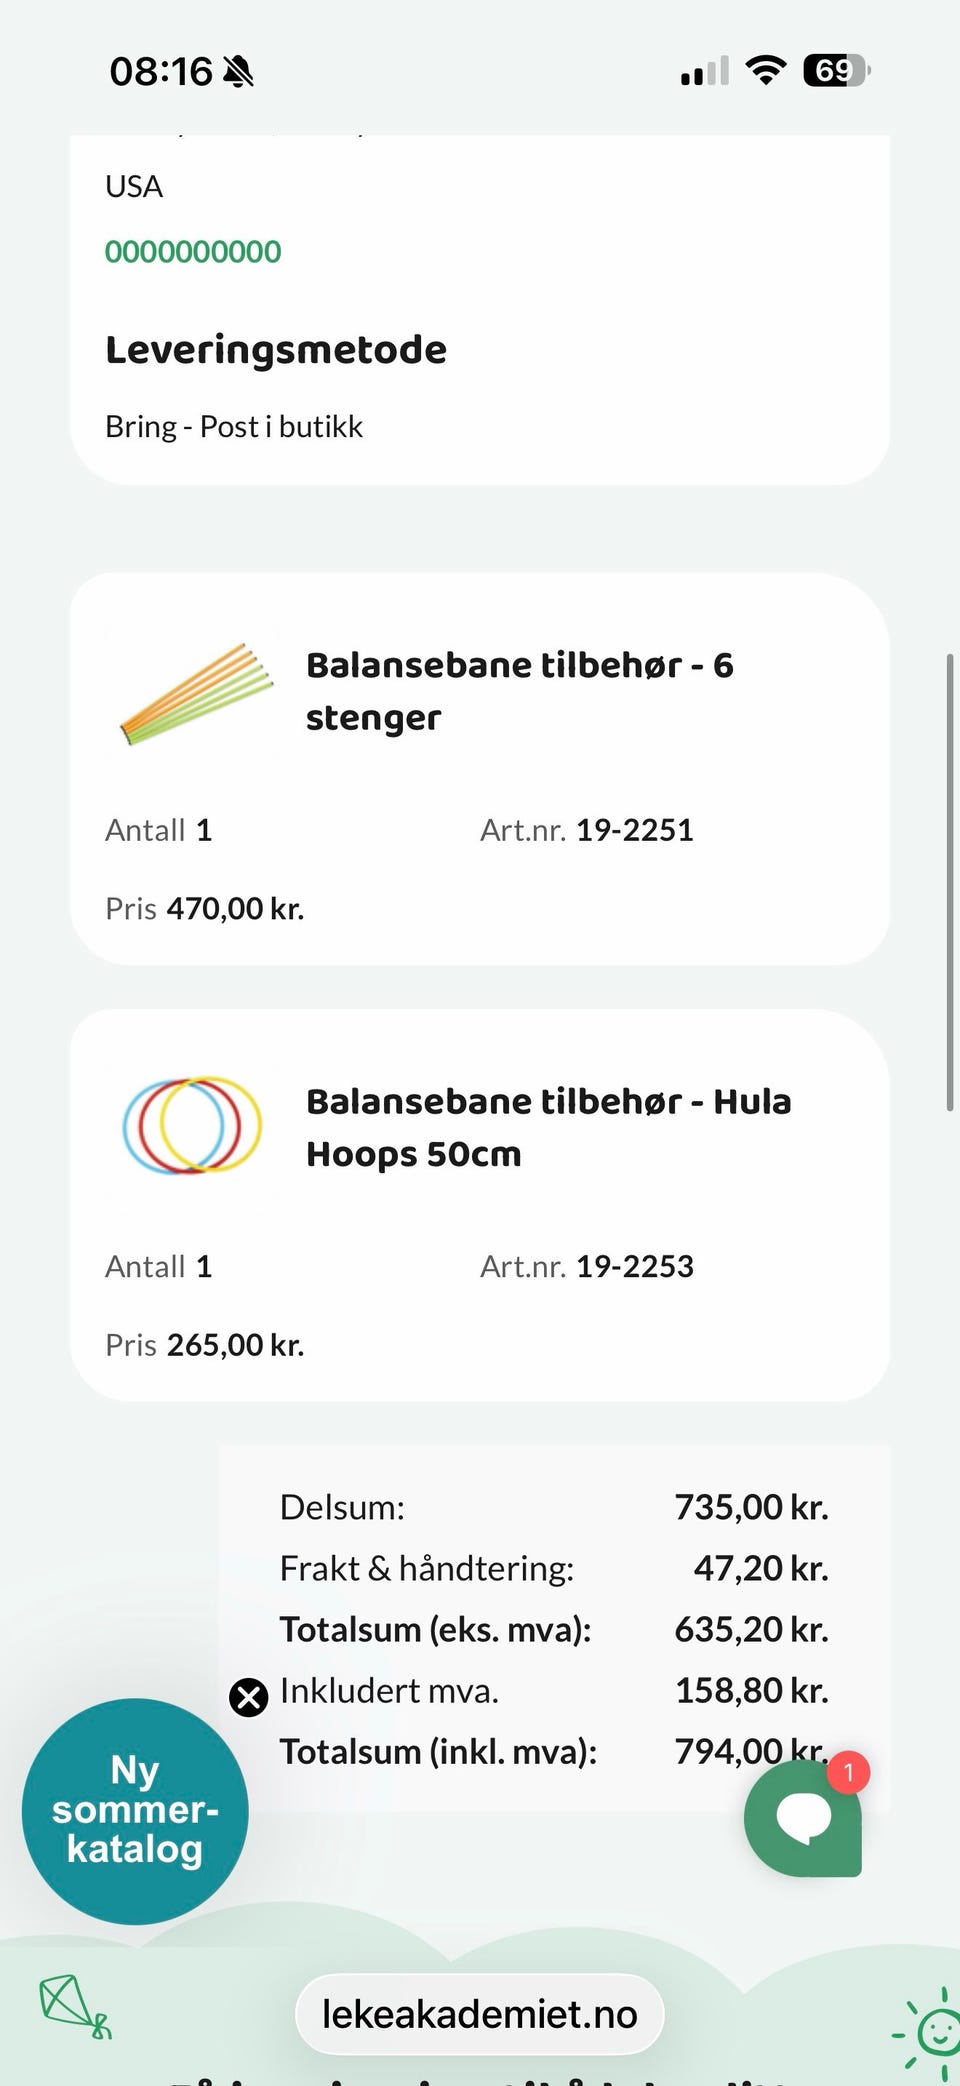Tap the battery indicator showing 69
This screenshot has width=960, height=2086.
[x=837, y=71]
